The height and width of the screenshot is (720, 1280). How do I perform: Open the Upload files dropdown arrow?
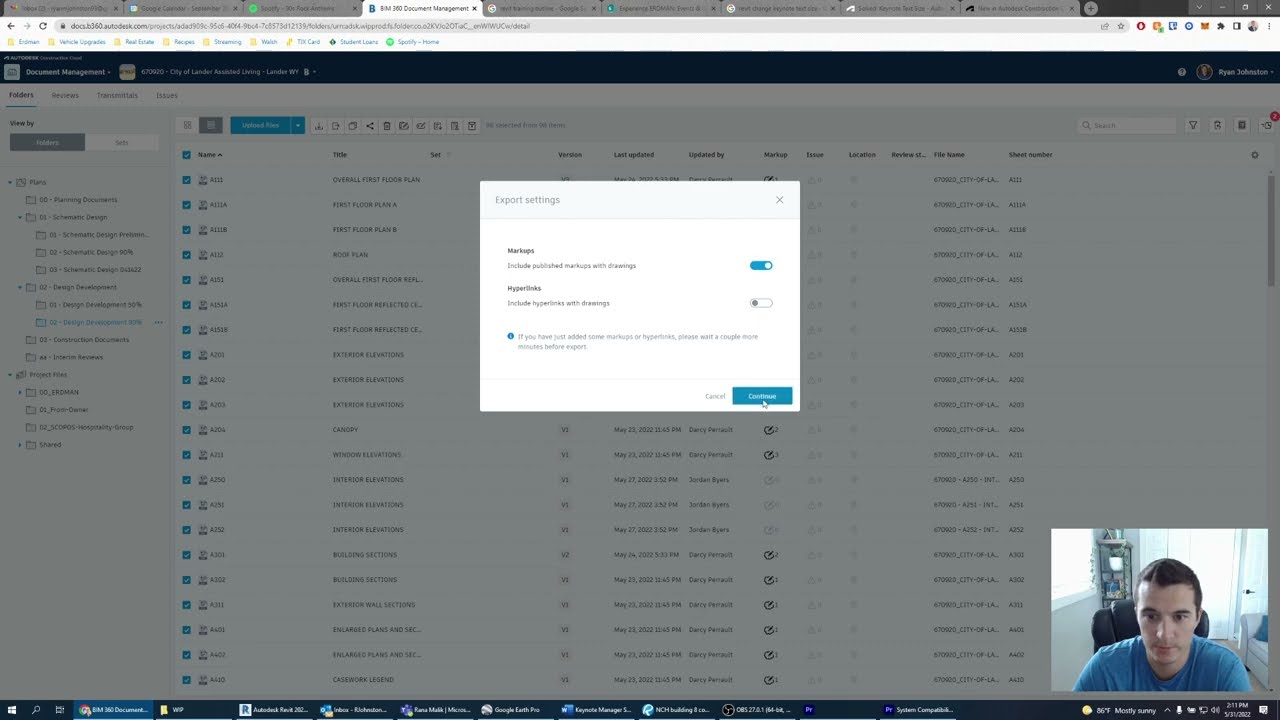[297, 125]
